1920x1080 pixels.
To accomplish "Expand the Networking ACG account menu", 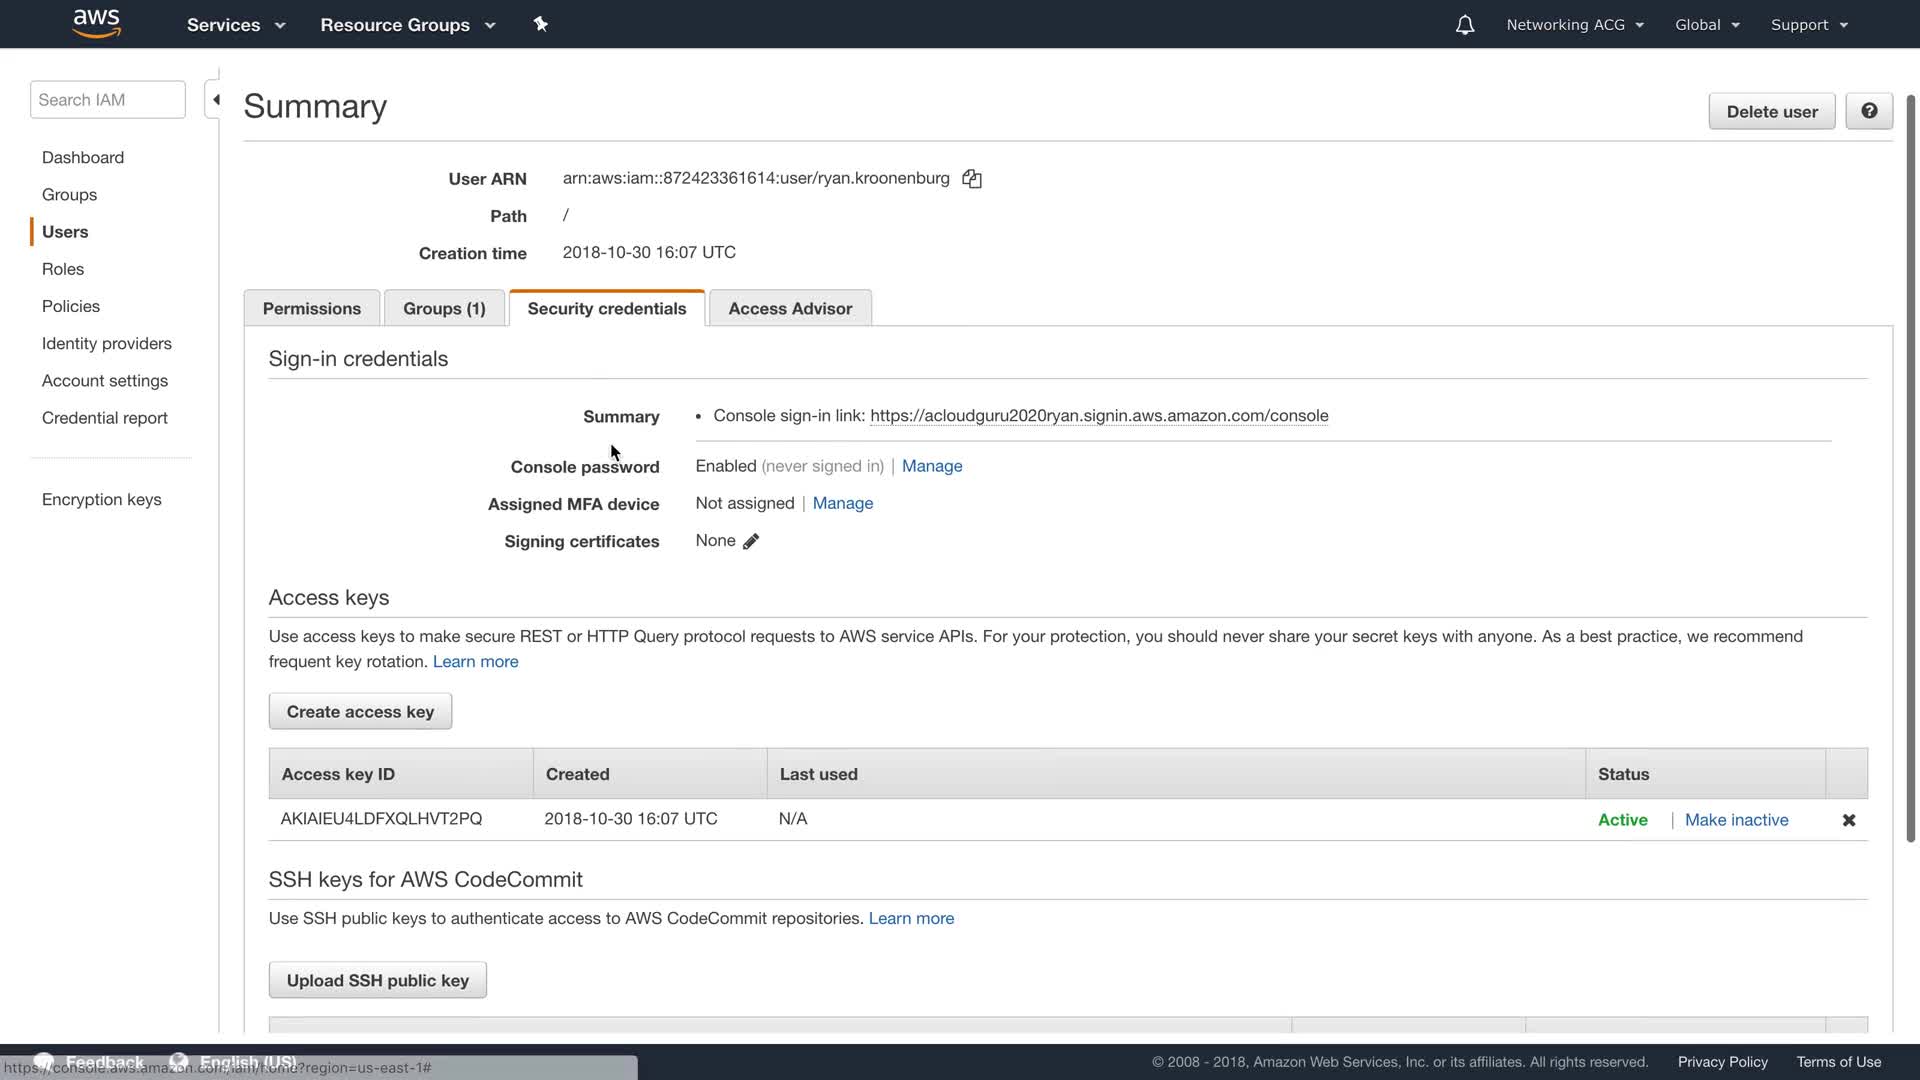I will [x=1574, y=25].
